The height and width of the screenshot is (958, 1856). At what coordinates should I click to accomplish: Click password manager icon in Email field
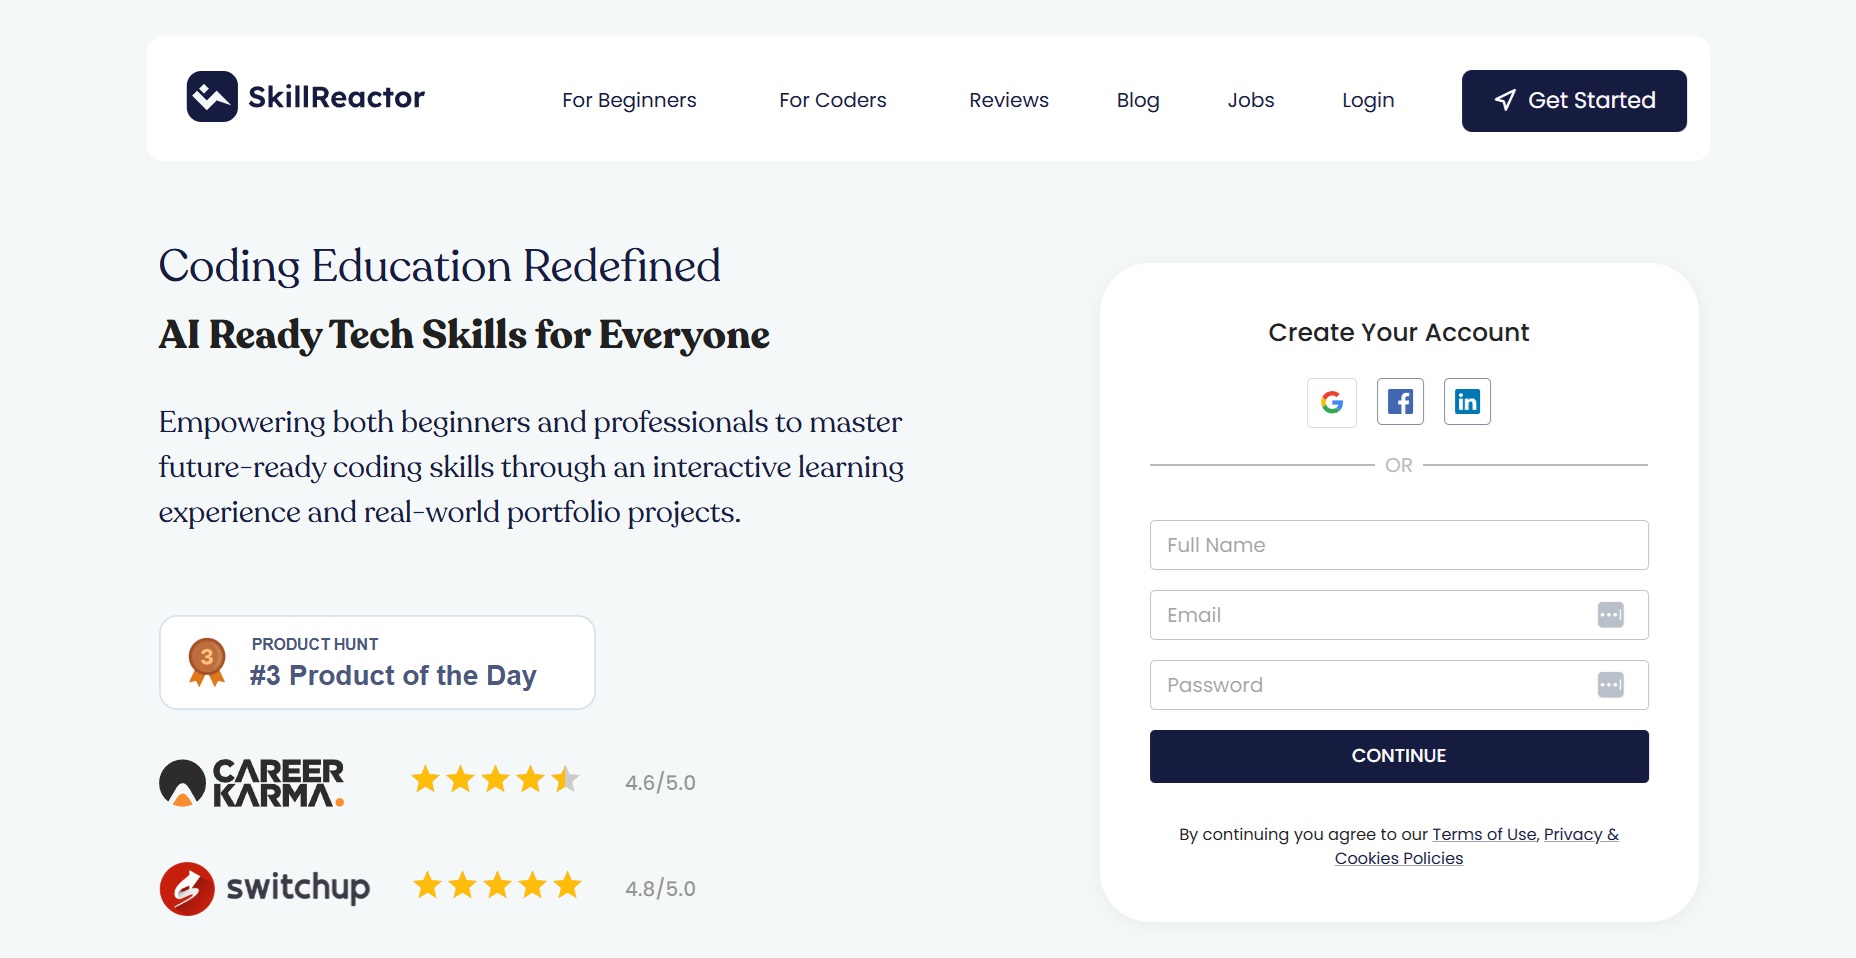click(x=1610, y=615)
